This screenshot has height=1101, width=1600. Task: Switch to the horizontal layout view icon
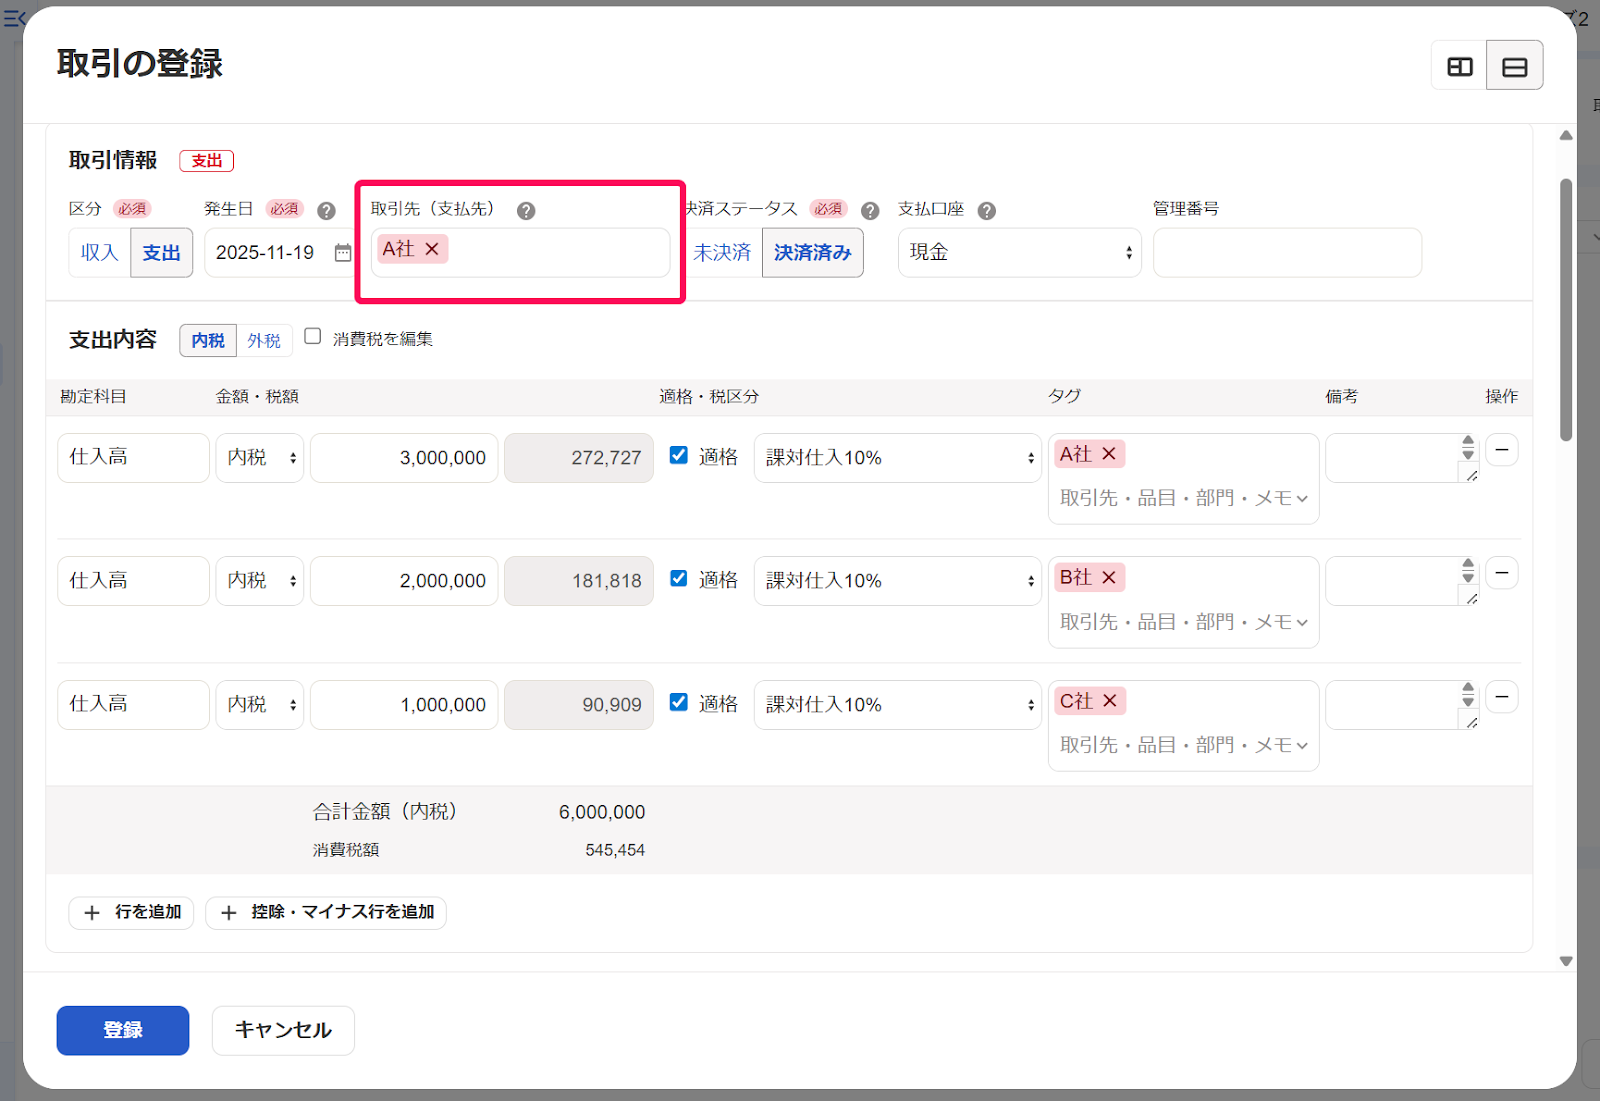tap(1515, 65)
